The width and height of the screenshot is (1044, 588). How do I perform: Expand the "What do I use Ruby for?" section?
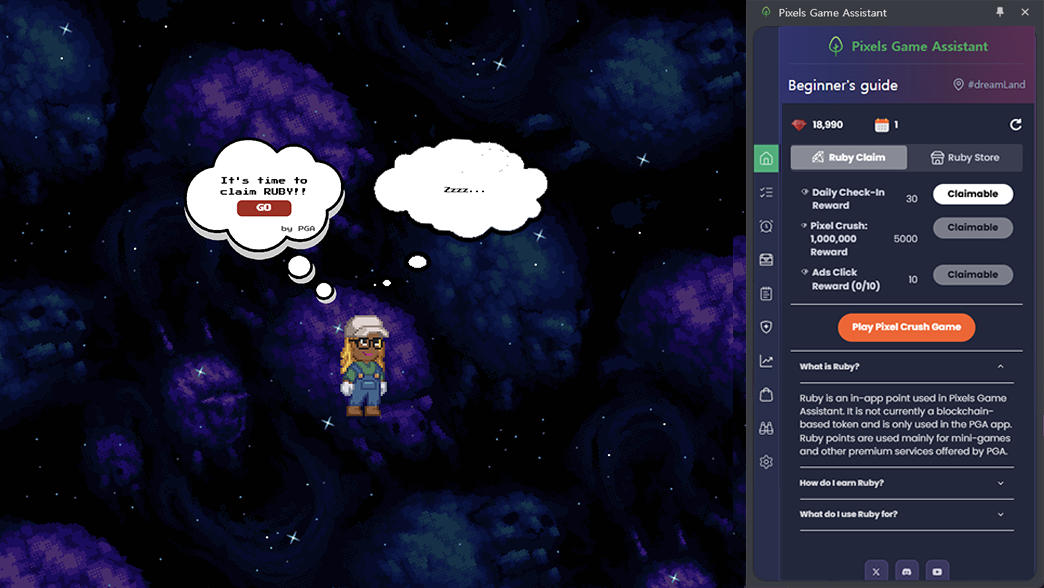pyautogui.click(x=1000, y=514)
